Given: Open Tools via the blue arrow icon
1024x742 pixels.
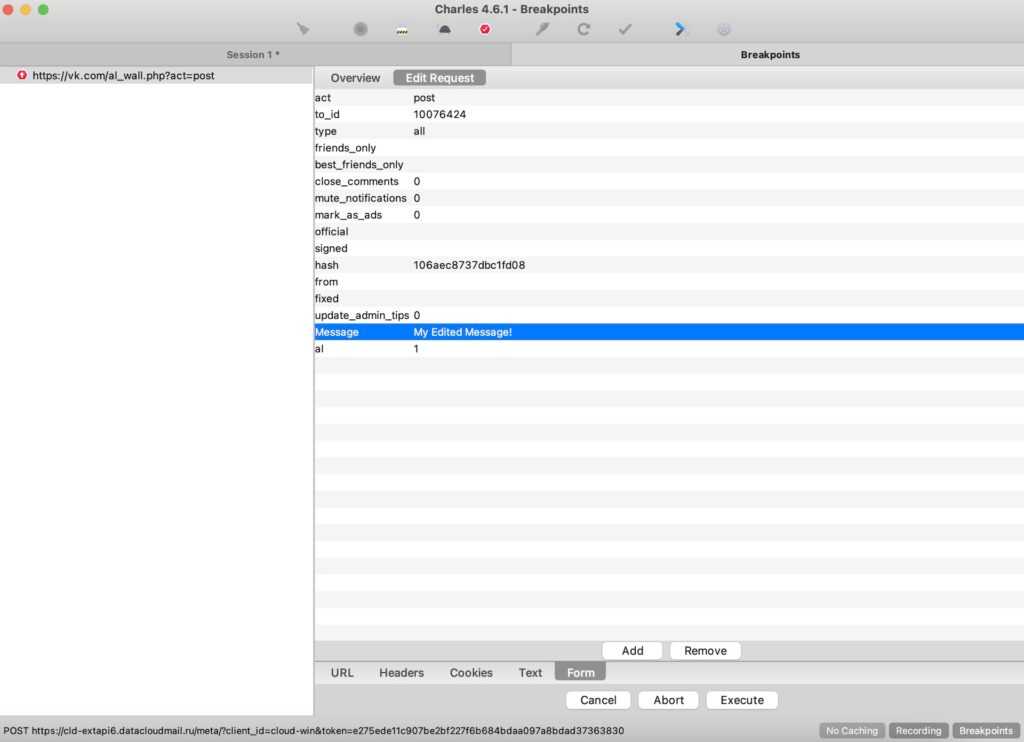Looking at the screenshot, I should click(x=681, y=29).
